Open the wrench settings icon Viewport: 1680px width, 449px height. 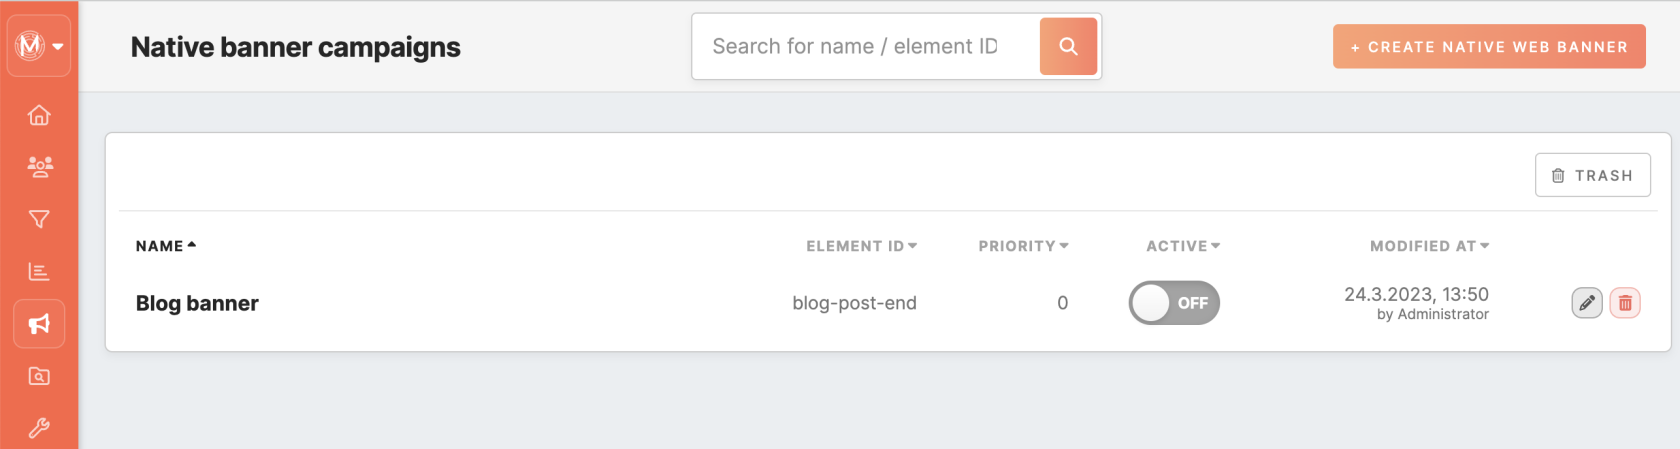(x=39, y=428)
